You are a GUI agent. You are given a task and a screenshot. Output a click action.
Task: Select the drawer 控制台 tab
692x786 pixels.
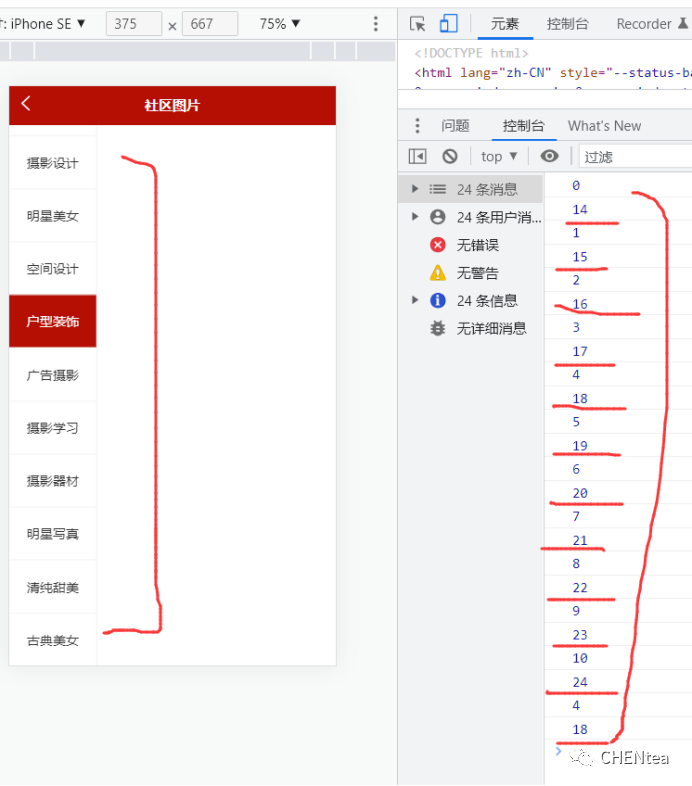[x=524, y=126]
